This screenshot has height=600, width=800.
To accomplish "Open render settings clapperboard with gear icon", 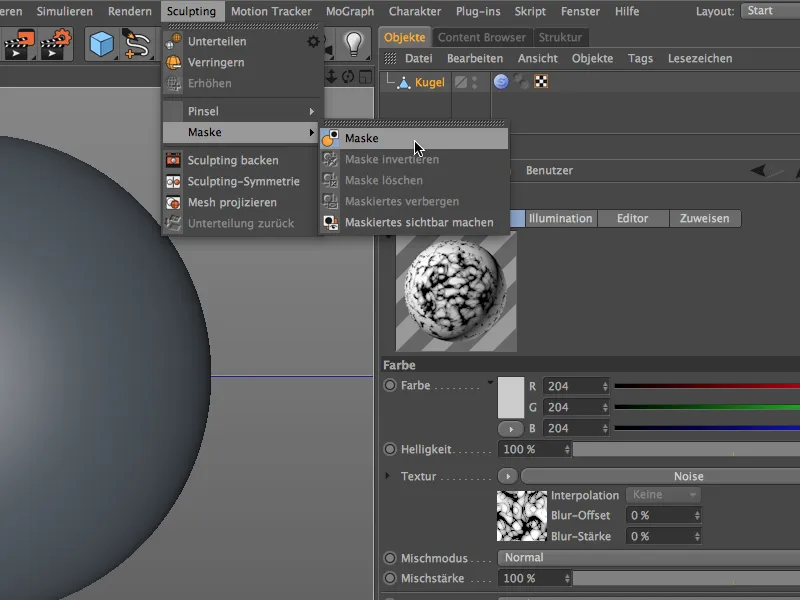I will (x=55, y=44).
